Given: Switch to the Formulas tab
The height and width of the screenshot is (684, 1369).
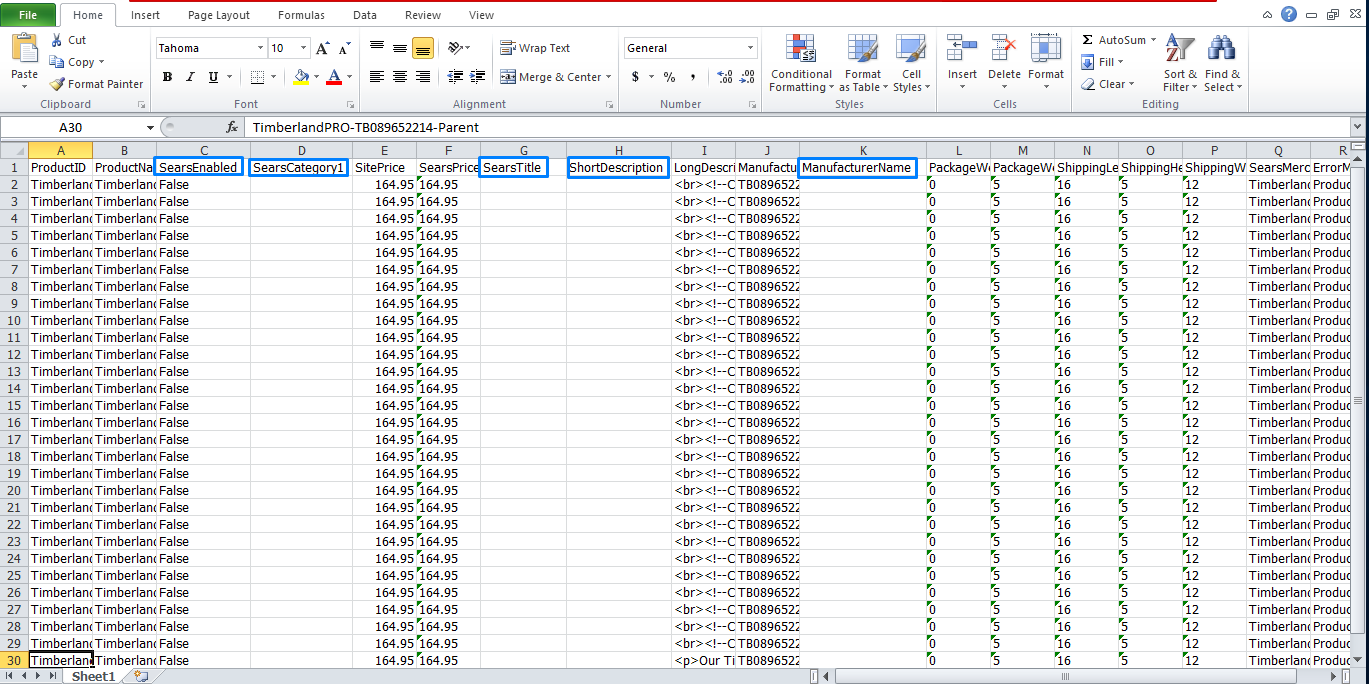Looking at the screenshot, I should (301, 15).
